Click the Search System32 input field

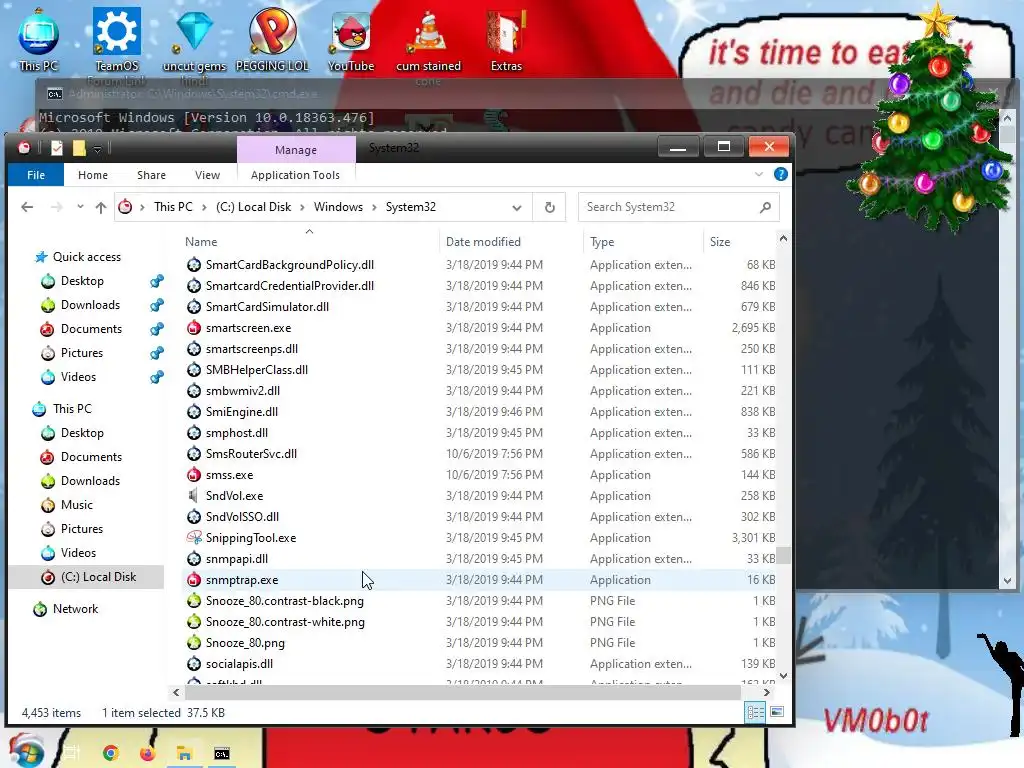coord(678,207)
